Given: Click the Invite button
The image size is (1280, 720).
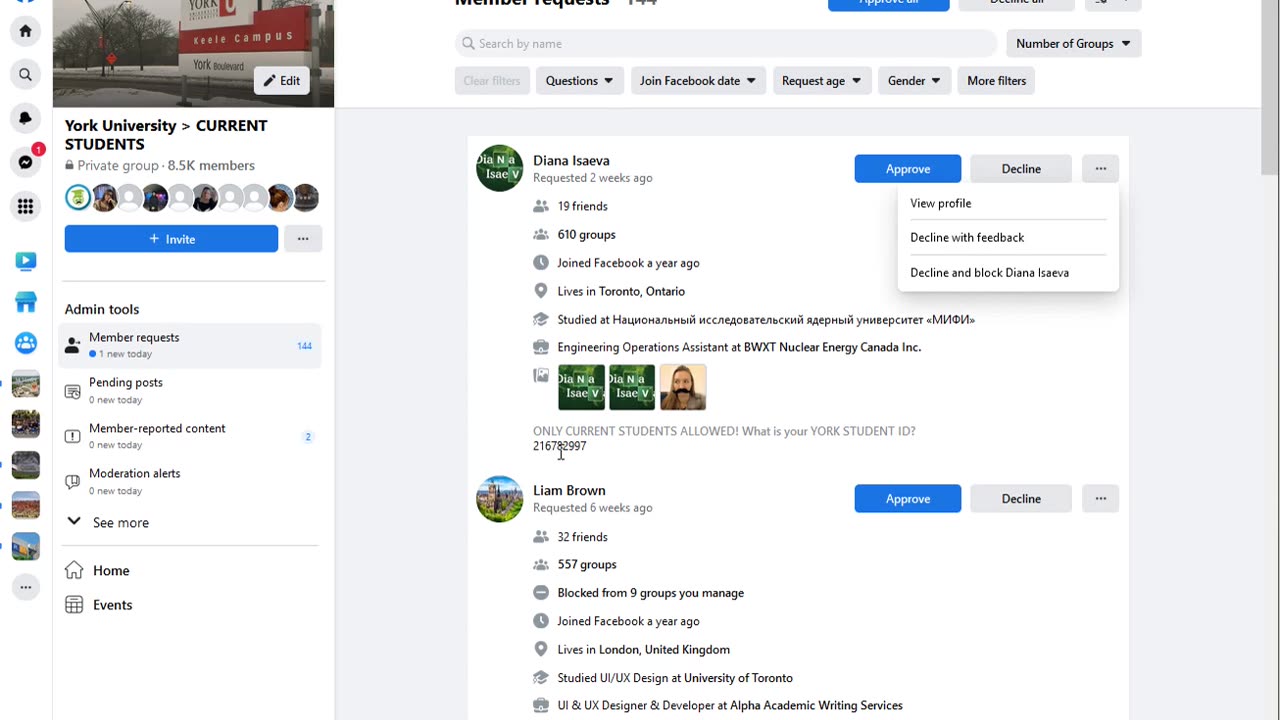Looking at the screenshot, I should point(171,239).
